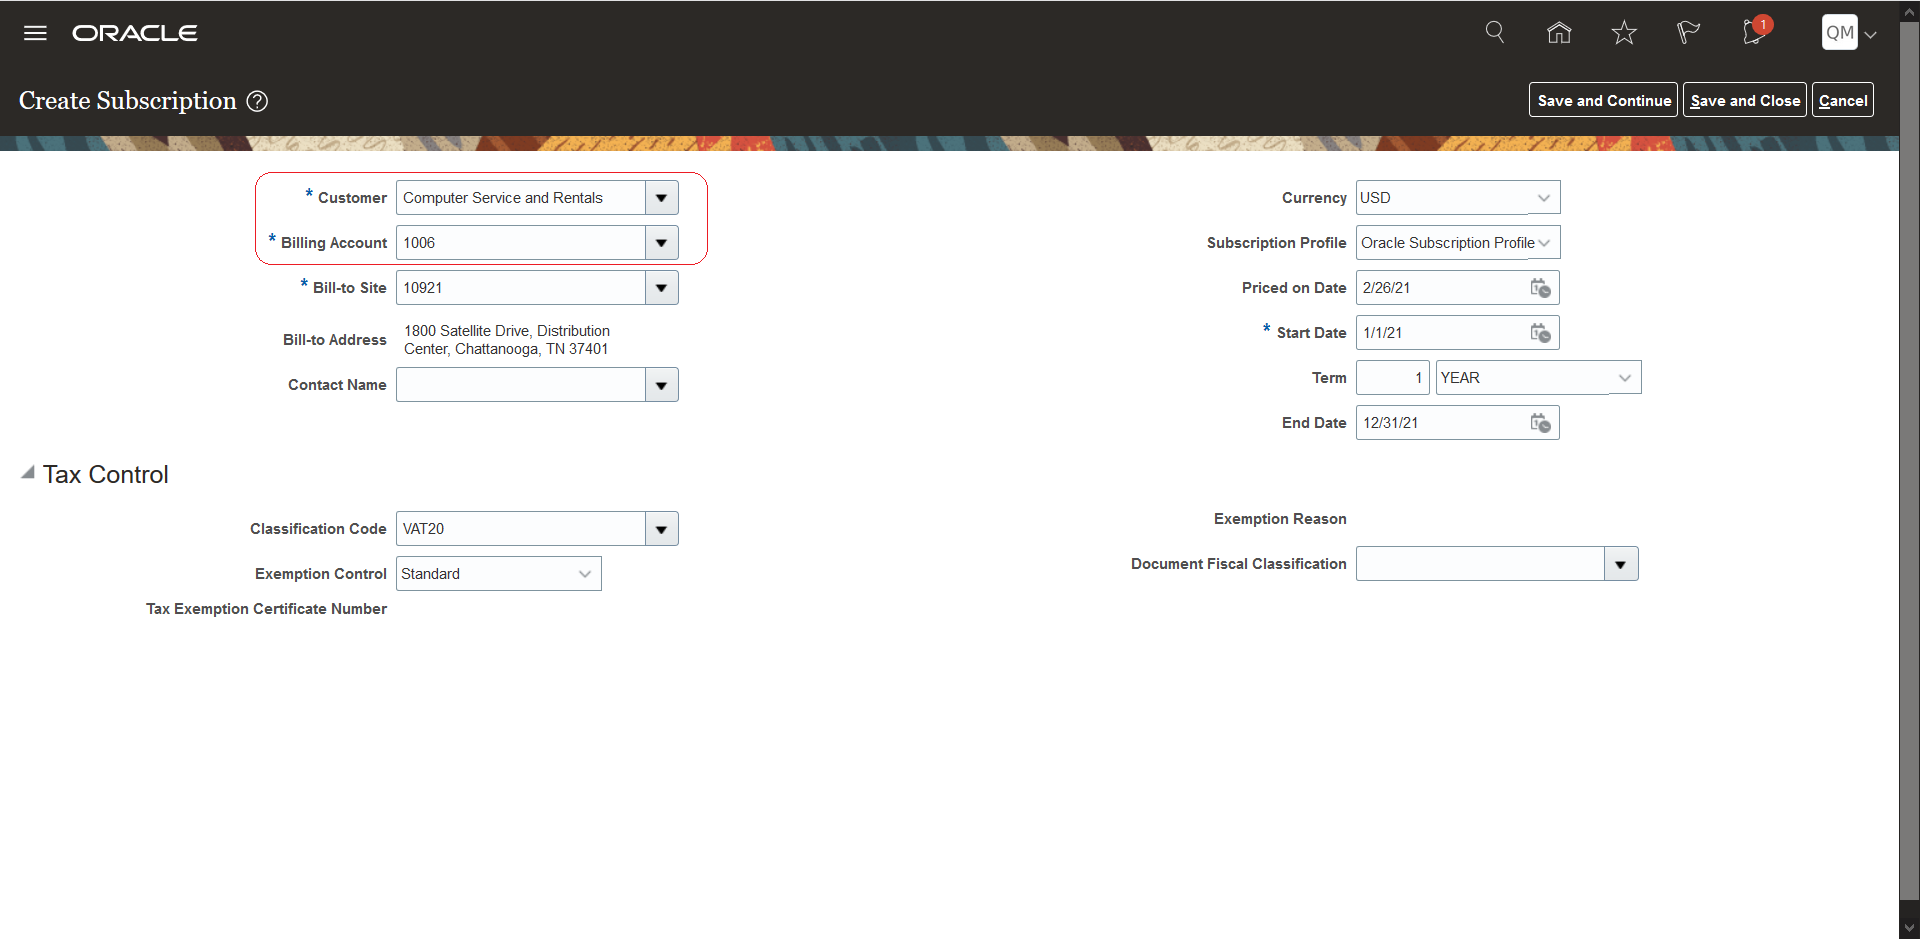The width and height of the screenshot is (1920, 939).
Task: Click the Term number field
Action: coord(1393,378)
